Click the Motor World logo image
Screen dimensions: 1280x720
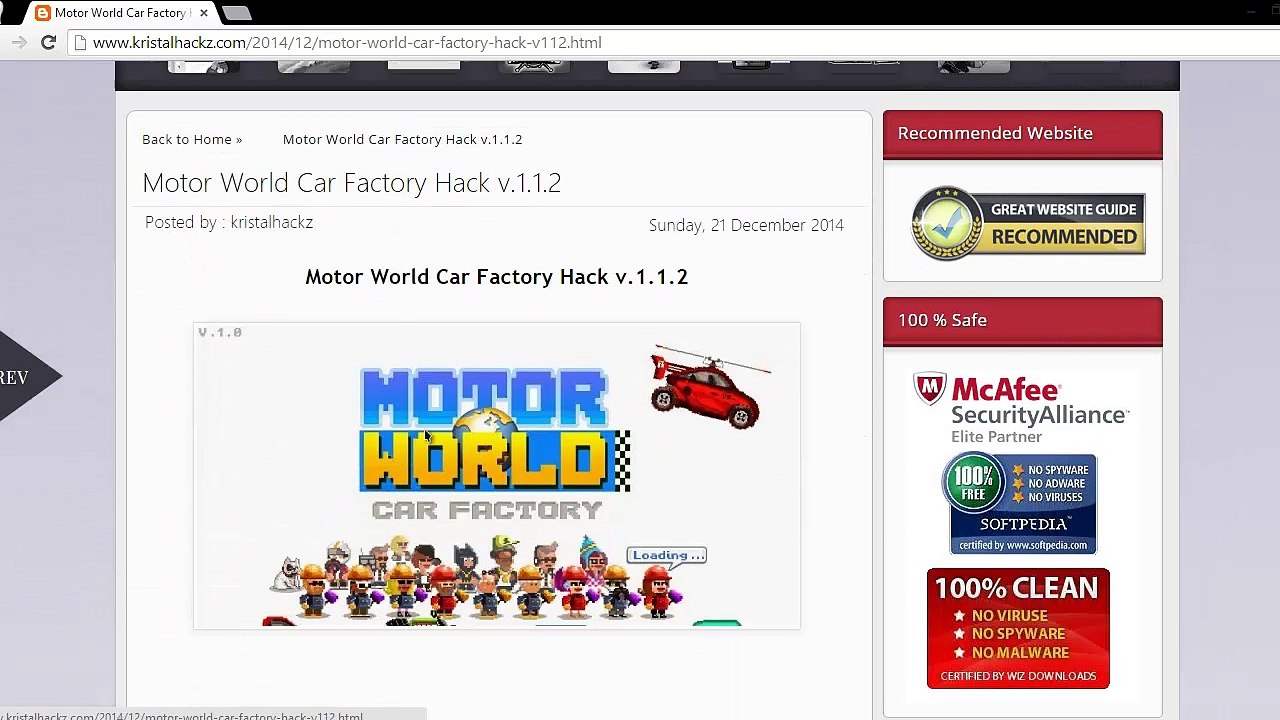[494, 431]
